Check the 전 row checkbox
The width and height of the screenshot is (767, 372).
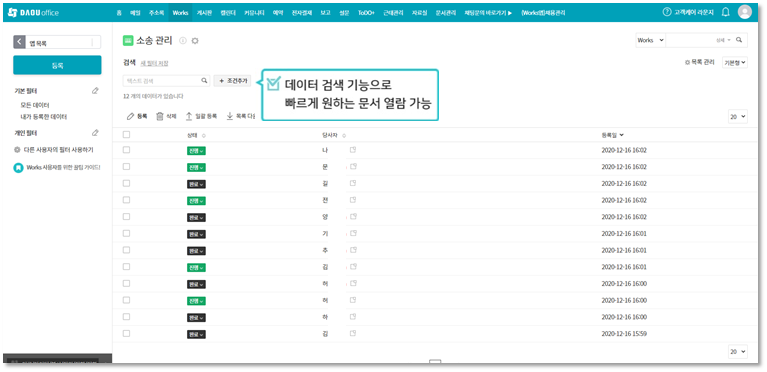tap(126, 200)
